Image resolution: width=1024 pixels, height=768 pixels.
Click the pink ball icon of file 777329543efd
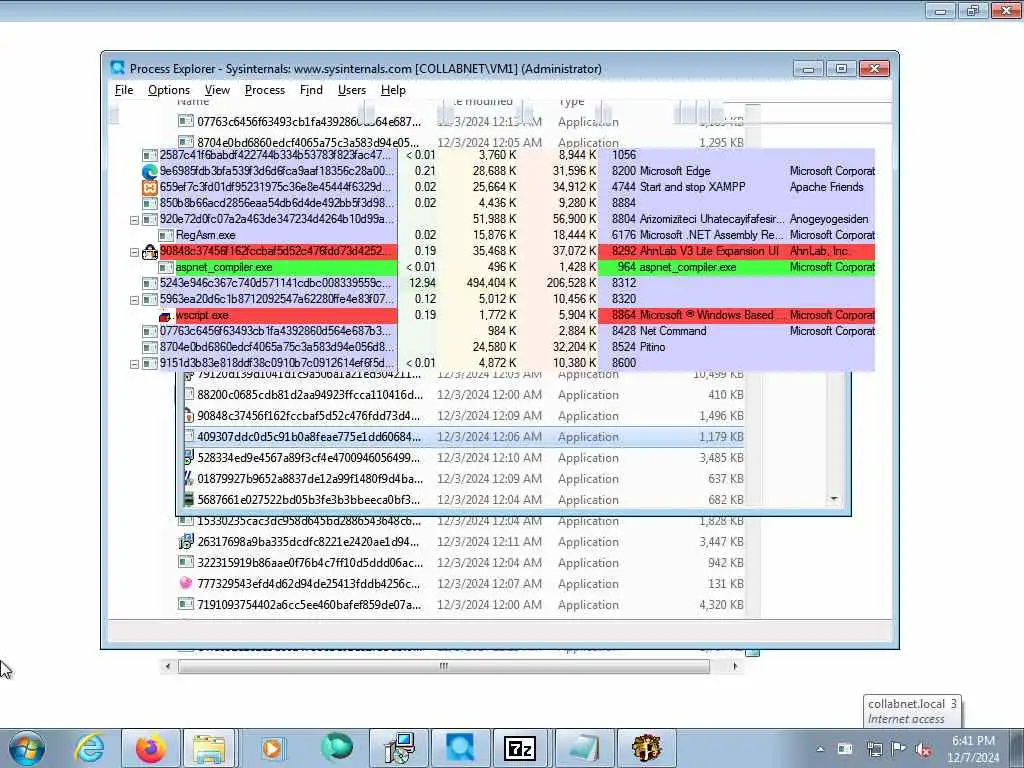[185, 583]
